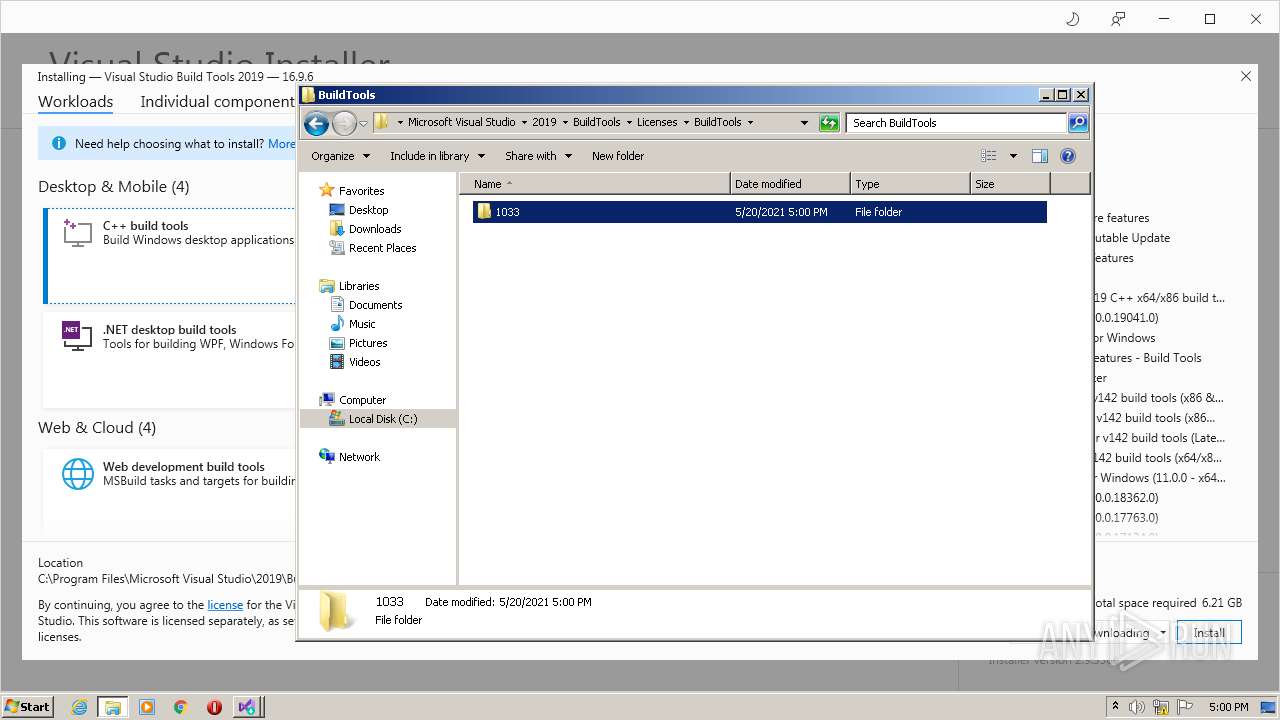This screenshot has width=1280, height=720.
Task: Open the more view options arrow
Action: tap(1013, 156)
